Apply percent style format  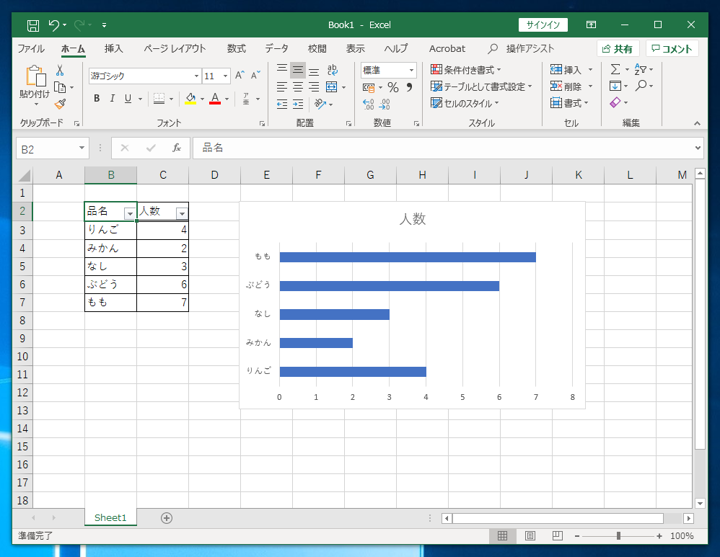(393, 87)
